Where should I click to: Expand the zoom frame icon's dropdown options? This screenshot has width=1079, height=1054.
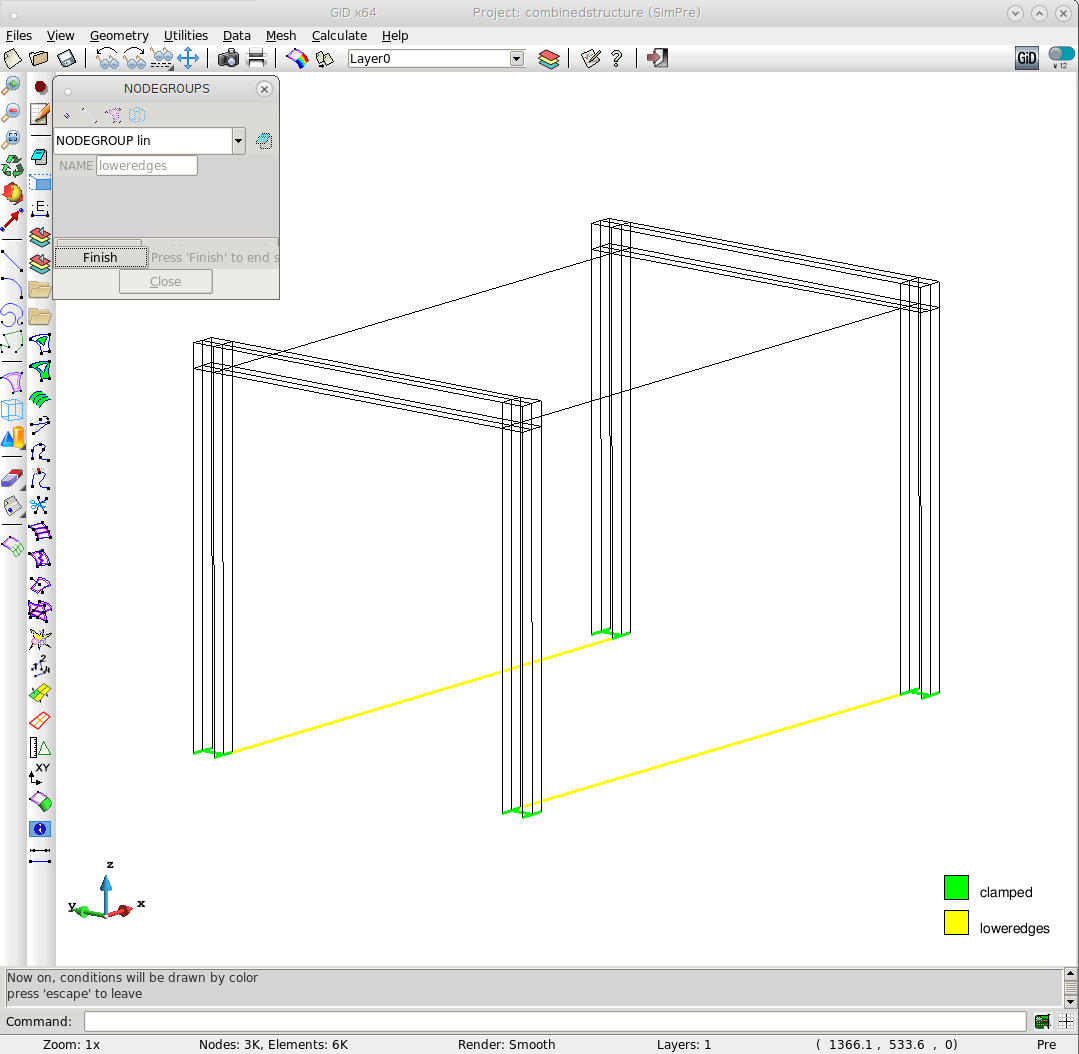point(12,138)
